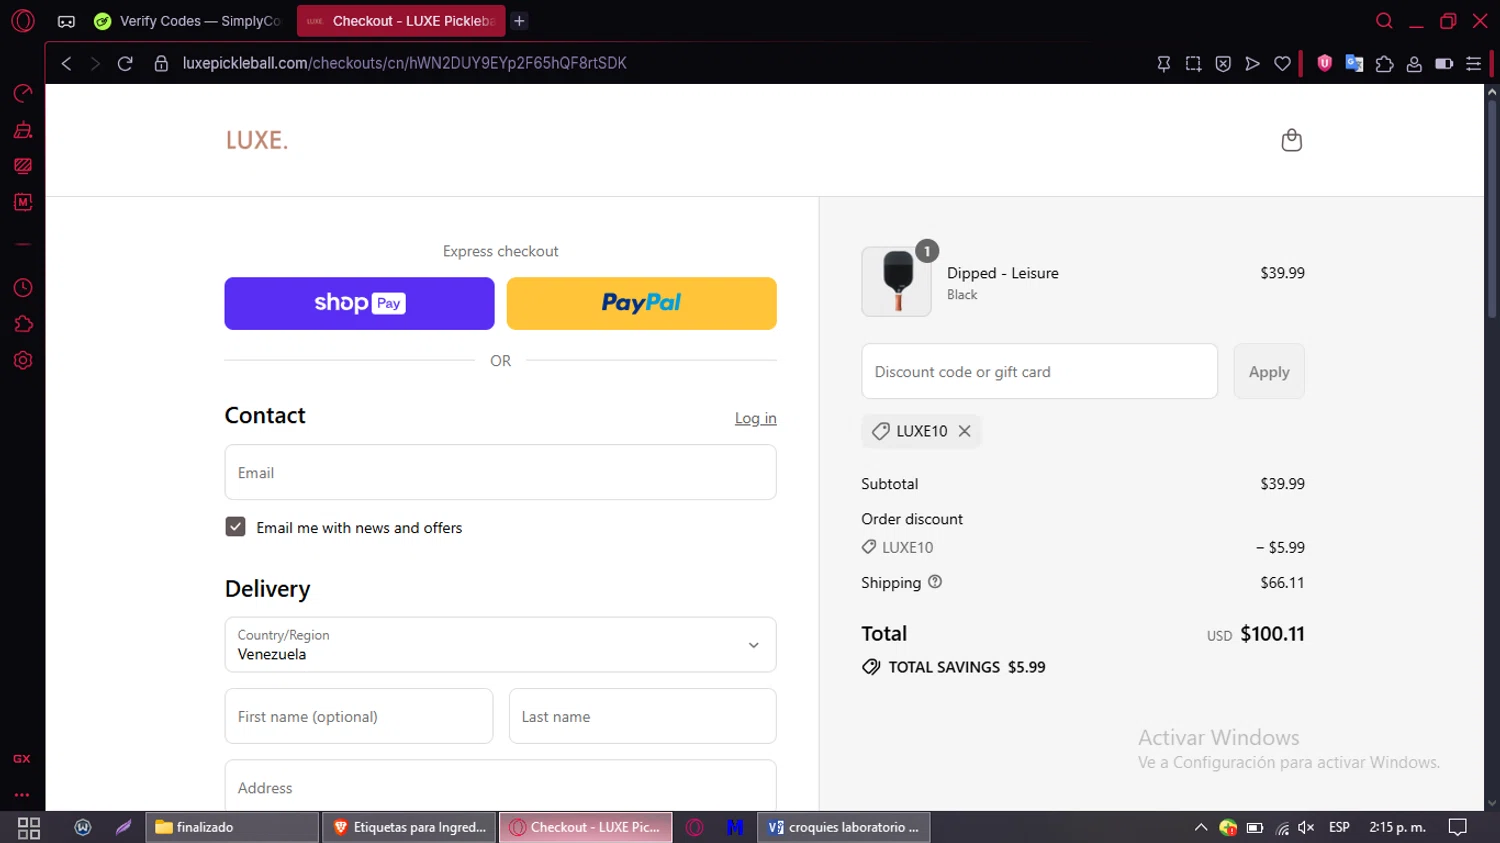Open Windows notification center
This screenshot has width=1500, height=843.
click(x=1458, y=827)
